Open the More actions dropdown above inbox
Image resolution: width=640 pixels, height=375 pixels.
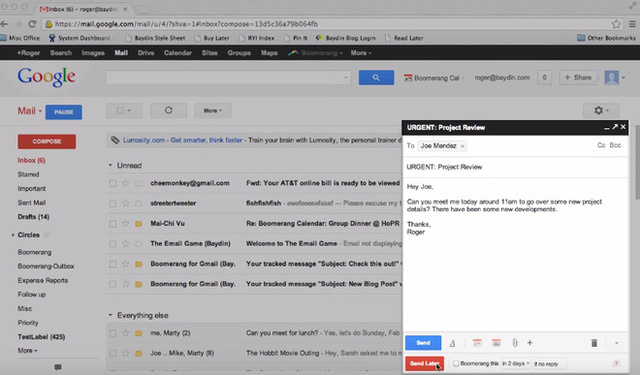(213, 111)
